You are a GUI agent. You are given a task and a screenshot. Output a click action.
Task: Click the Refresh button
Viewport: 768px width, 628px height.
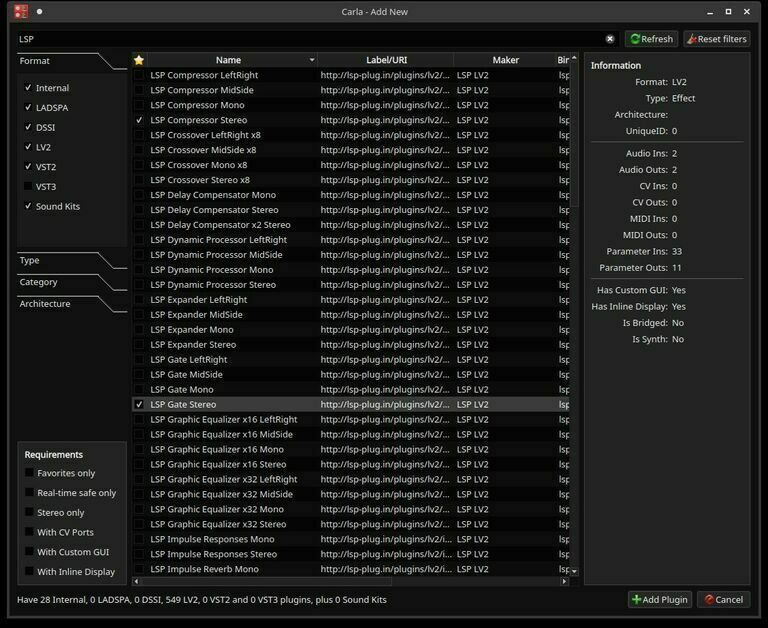coord(652,39)
